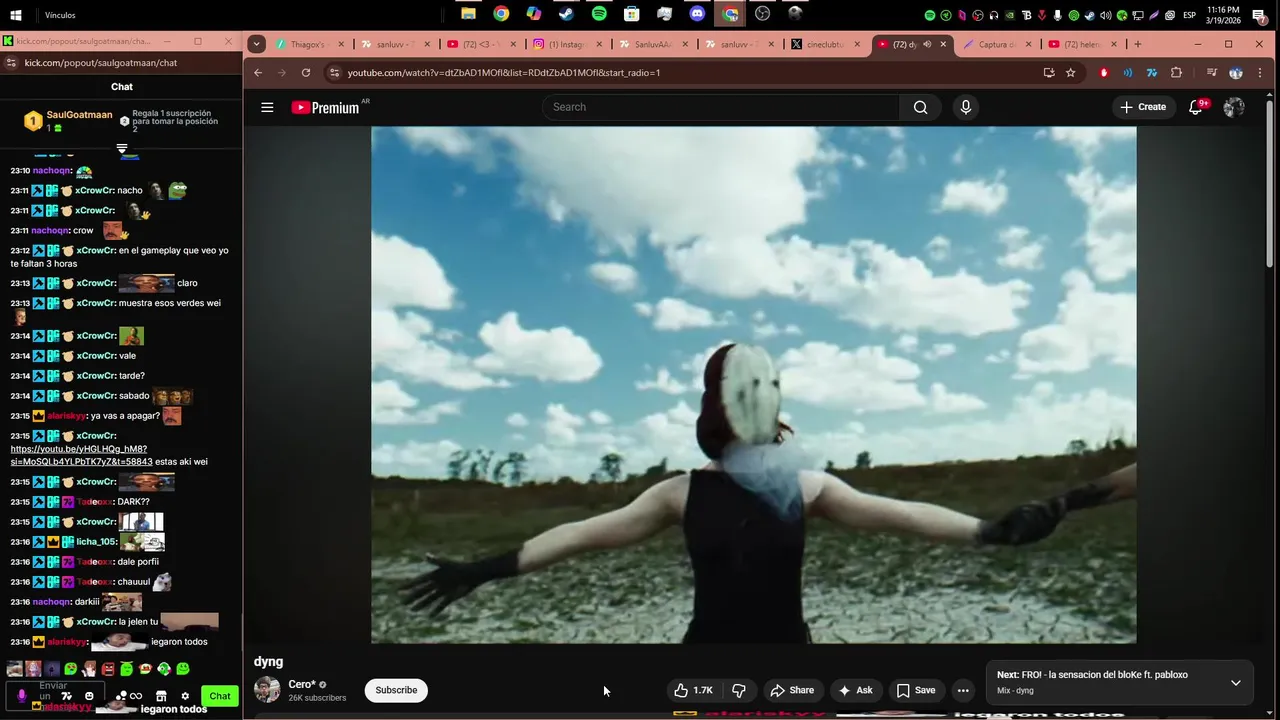1280x720 pixels.
Task: Open a new Chrome tab
Action: 1137,44
